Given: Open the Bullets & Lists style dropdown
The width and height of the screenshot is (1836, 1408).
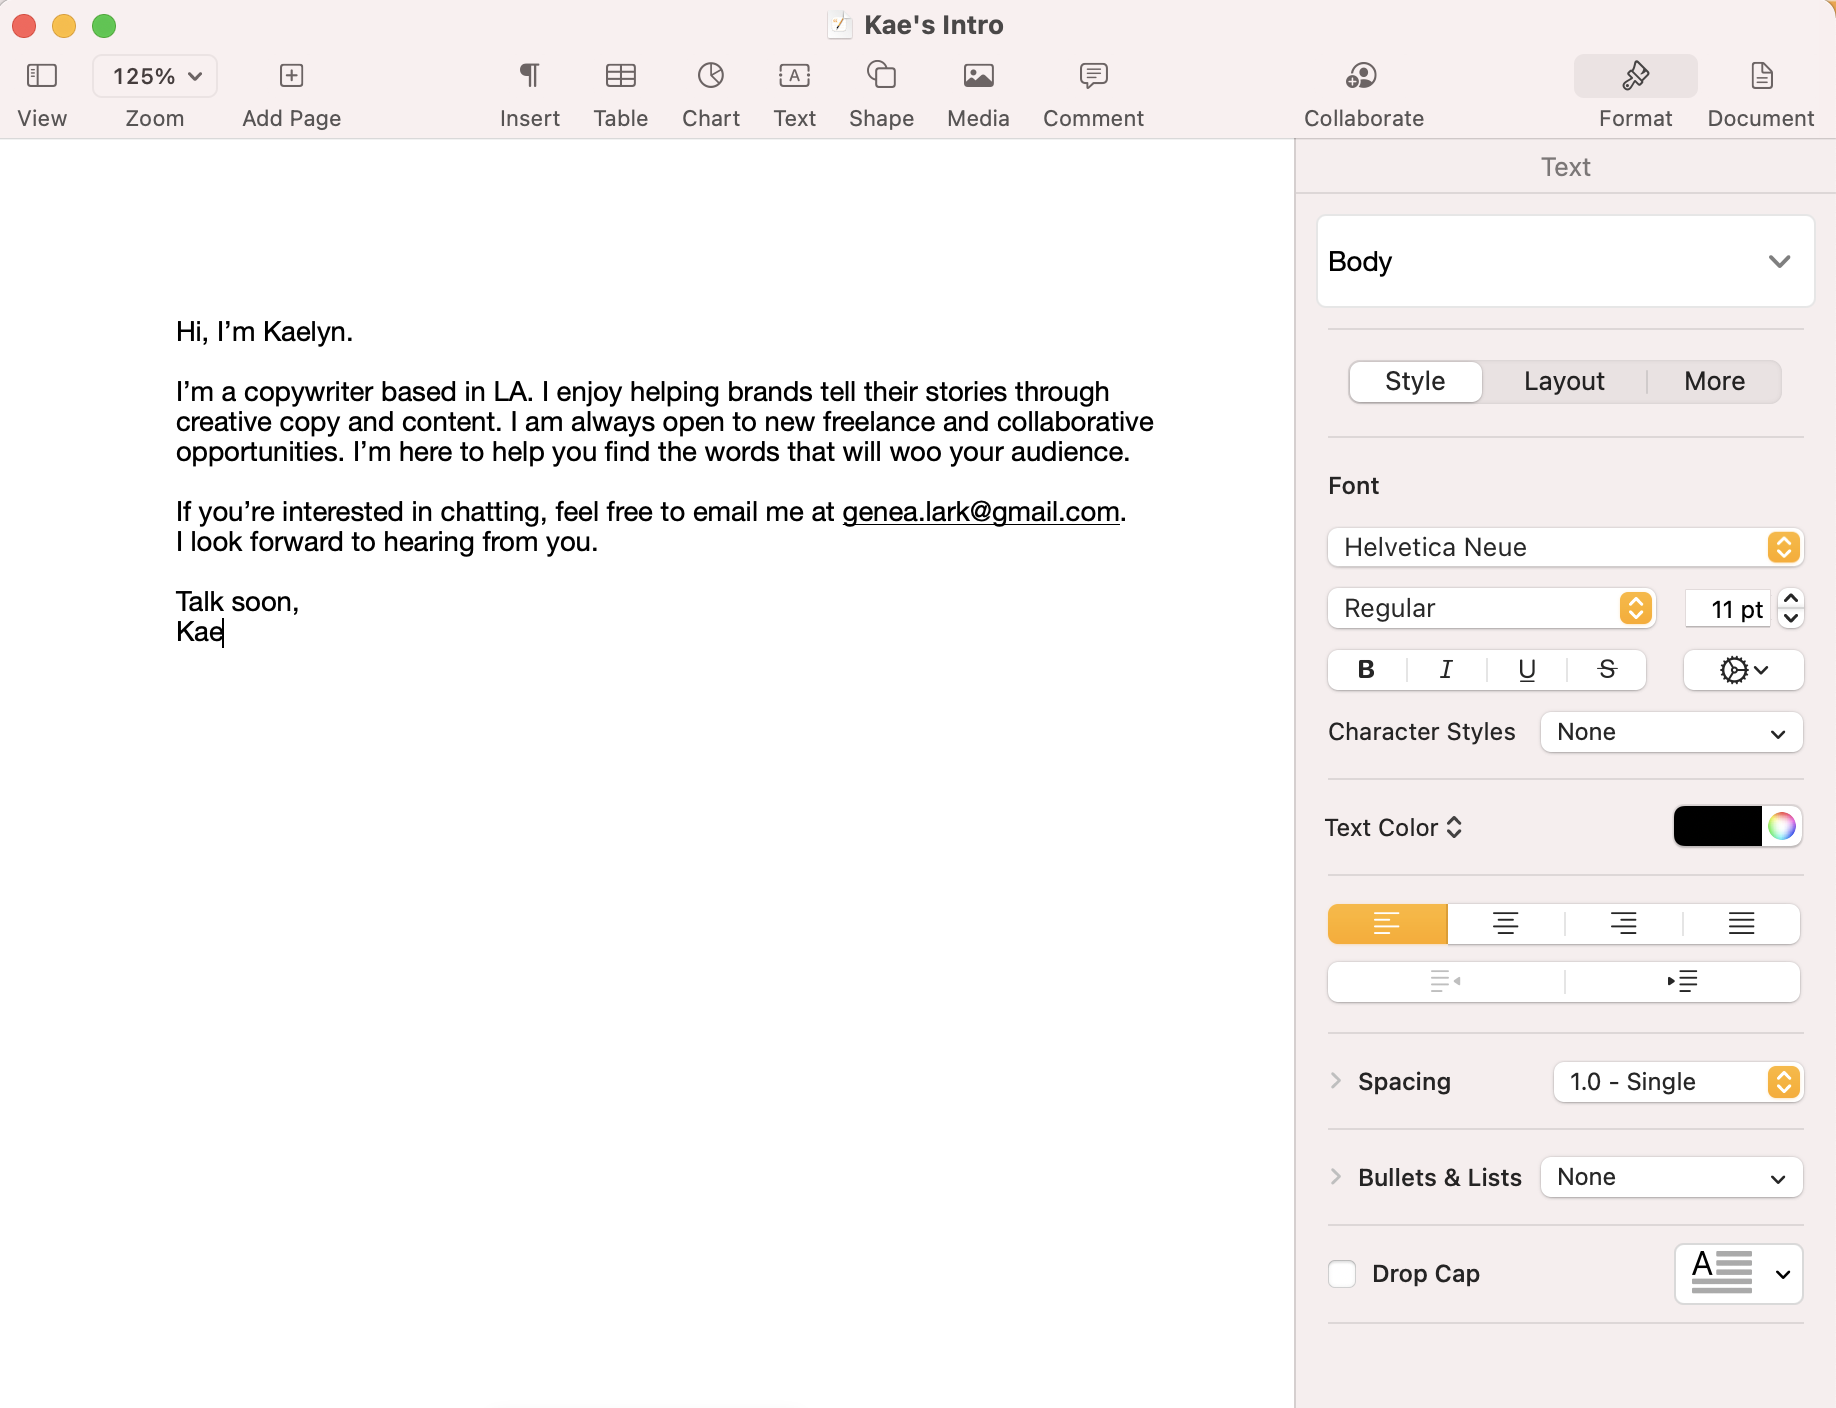Looking at the screenshot, I should (x=1671, y=1177).
